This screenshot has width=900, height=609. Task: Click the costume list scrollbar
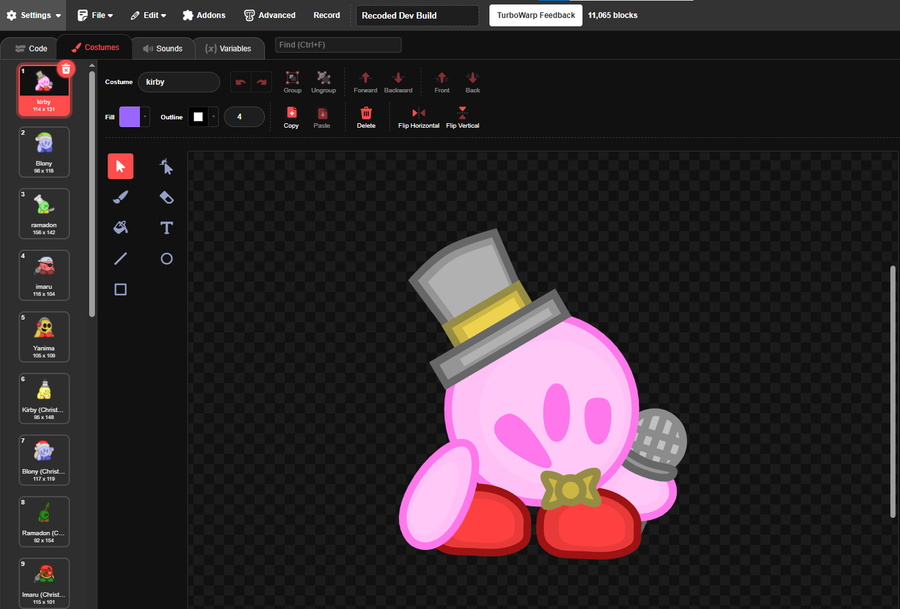tap(92, 193)
